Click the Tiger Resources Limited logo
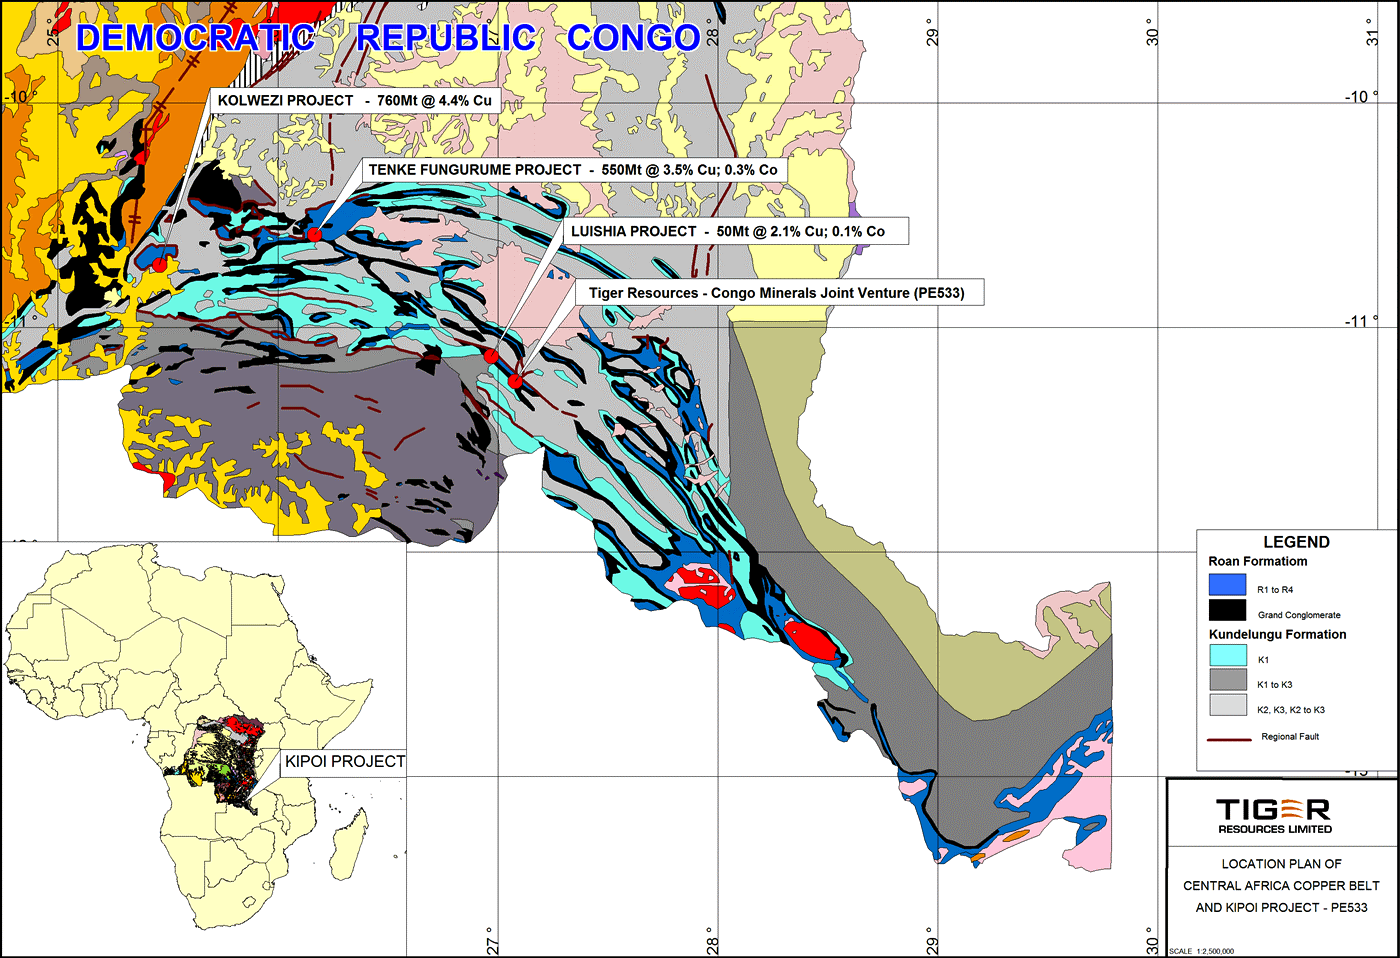1400x958 pixels. pos(1275,816)
